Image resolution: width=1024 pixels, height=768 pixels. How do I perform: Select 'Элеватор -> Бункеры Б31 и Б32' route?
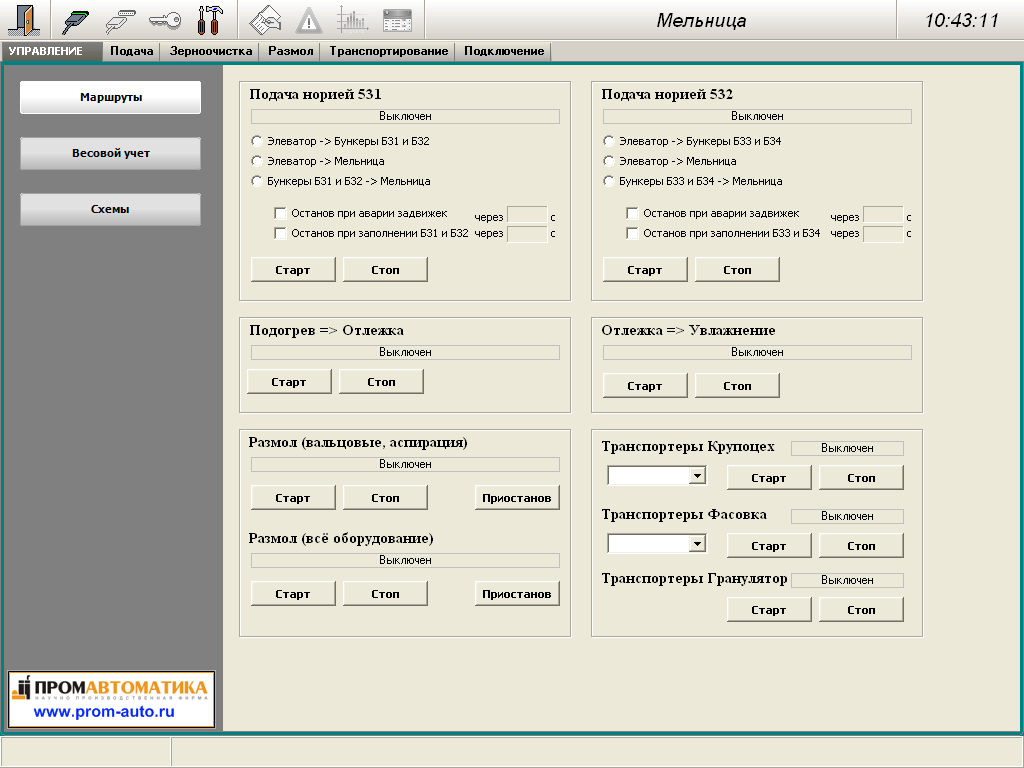[x=257, y=141]
